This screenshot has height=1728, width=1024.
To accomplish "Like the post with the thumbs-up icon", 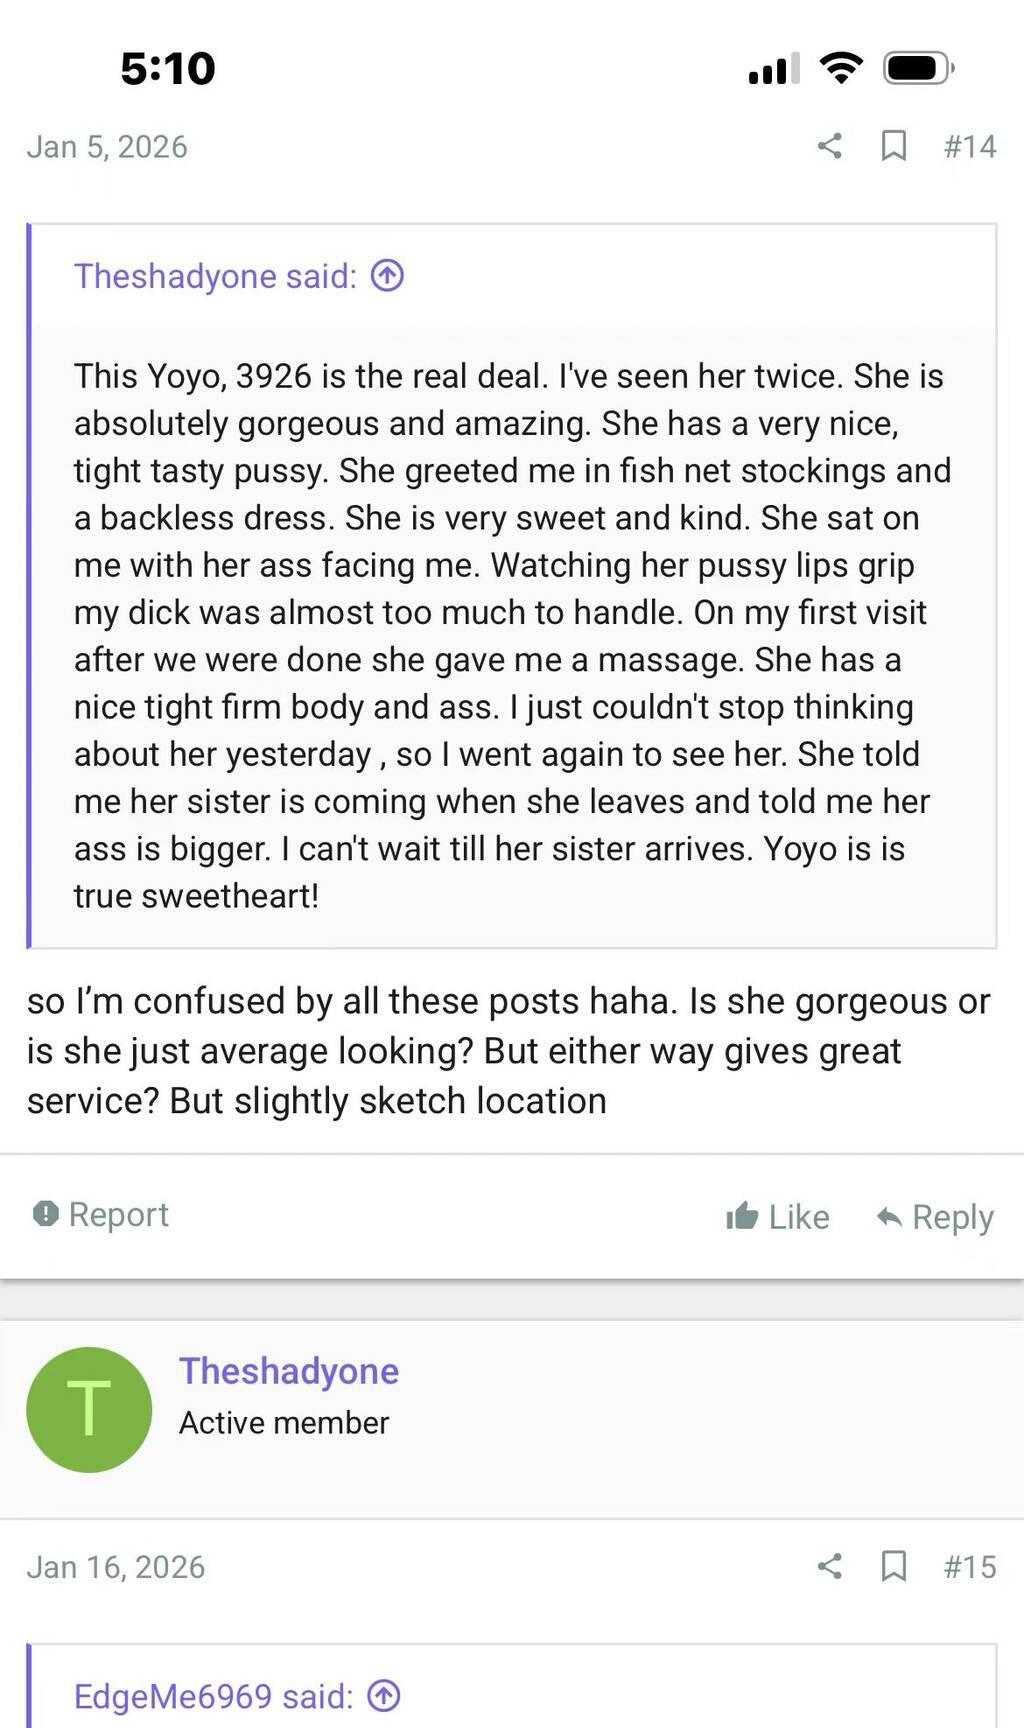I will coord(778,1216).
